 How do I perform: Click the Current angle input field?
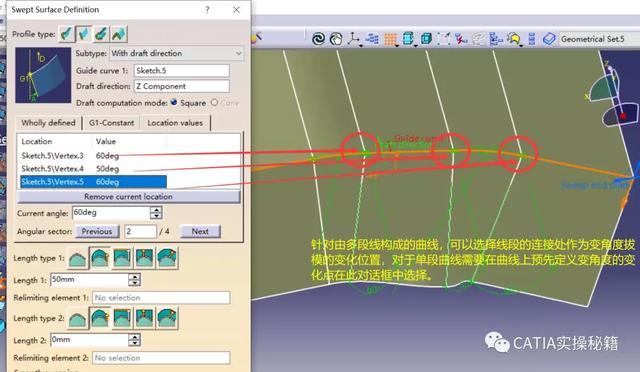111,212
